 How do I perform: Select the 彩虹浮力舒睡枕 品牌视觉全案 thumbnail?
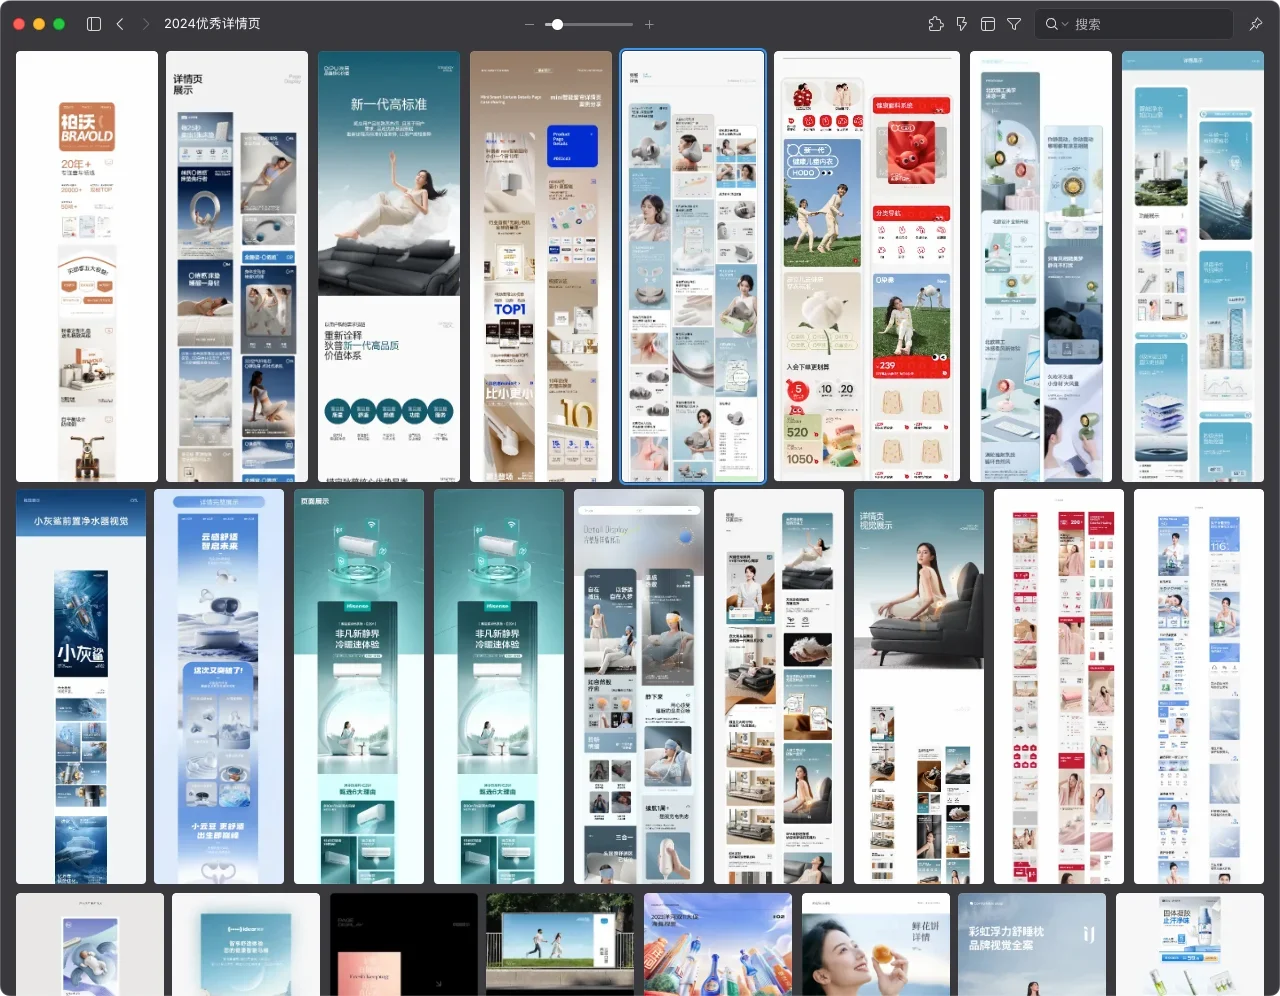1032,944
